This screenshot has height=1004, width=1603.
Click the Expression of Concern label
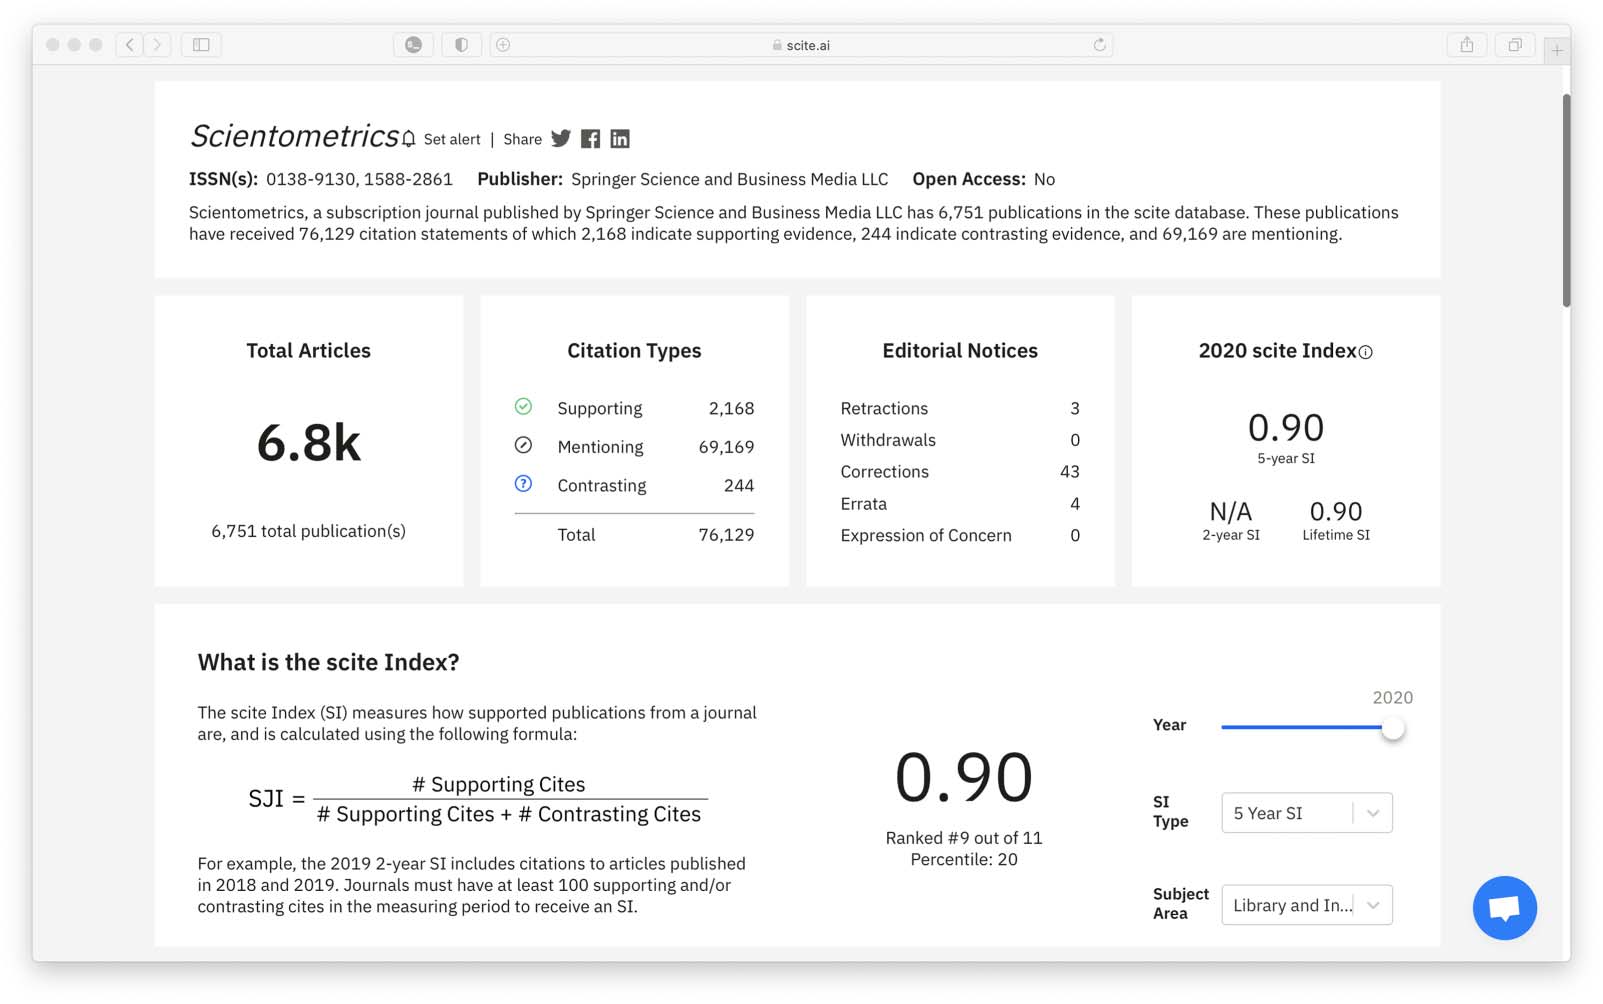pos(926,536)
